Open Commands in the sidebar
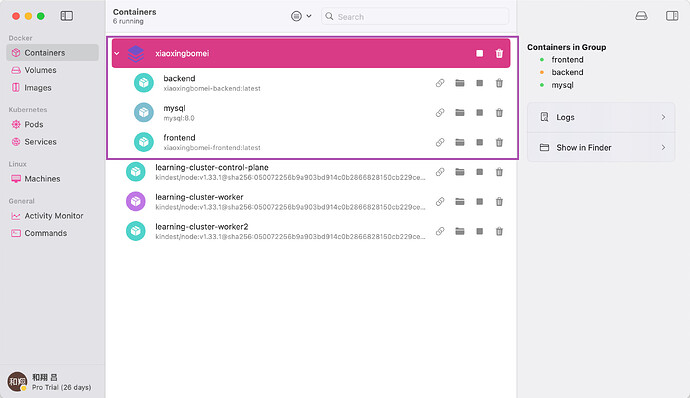 [52, 233]
